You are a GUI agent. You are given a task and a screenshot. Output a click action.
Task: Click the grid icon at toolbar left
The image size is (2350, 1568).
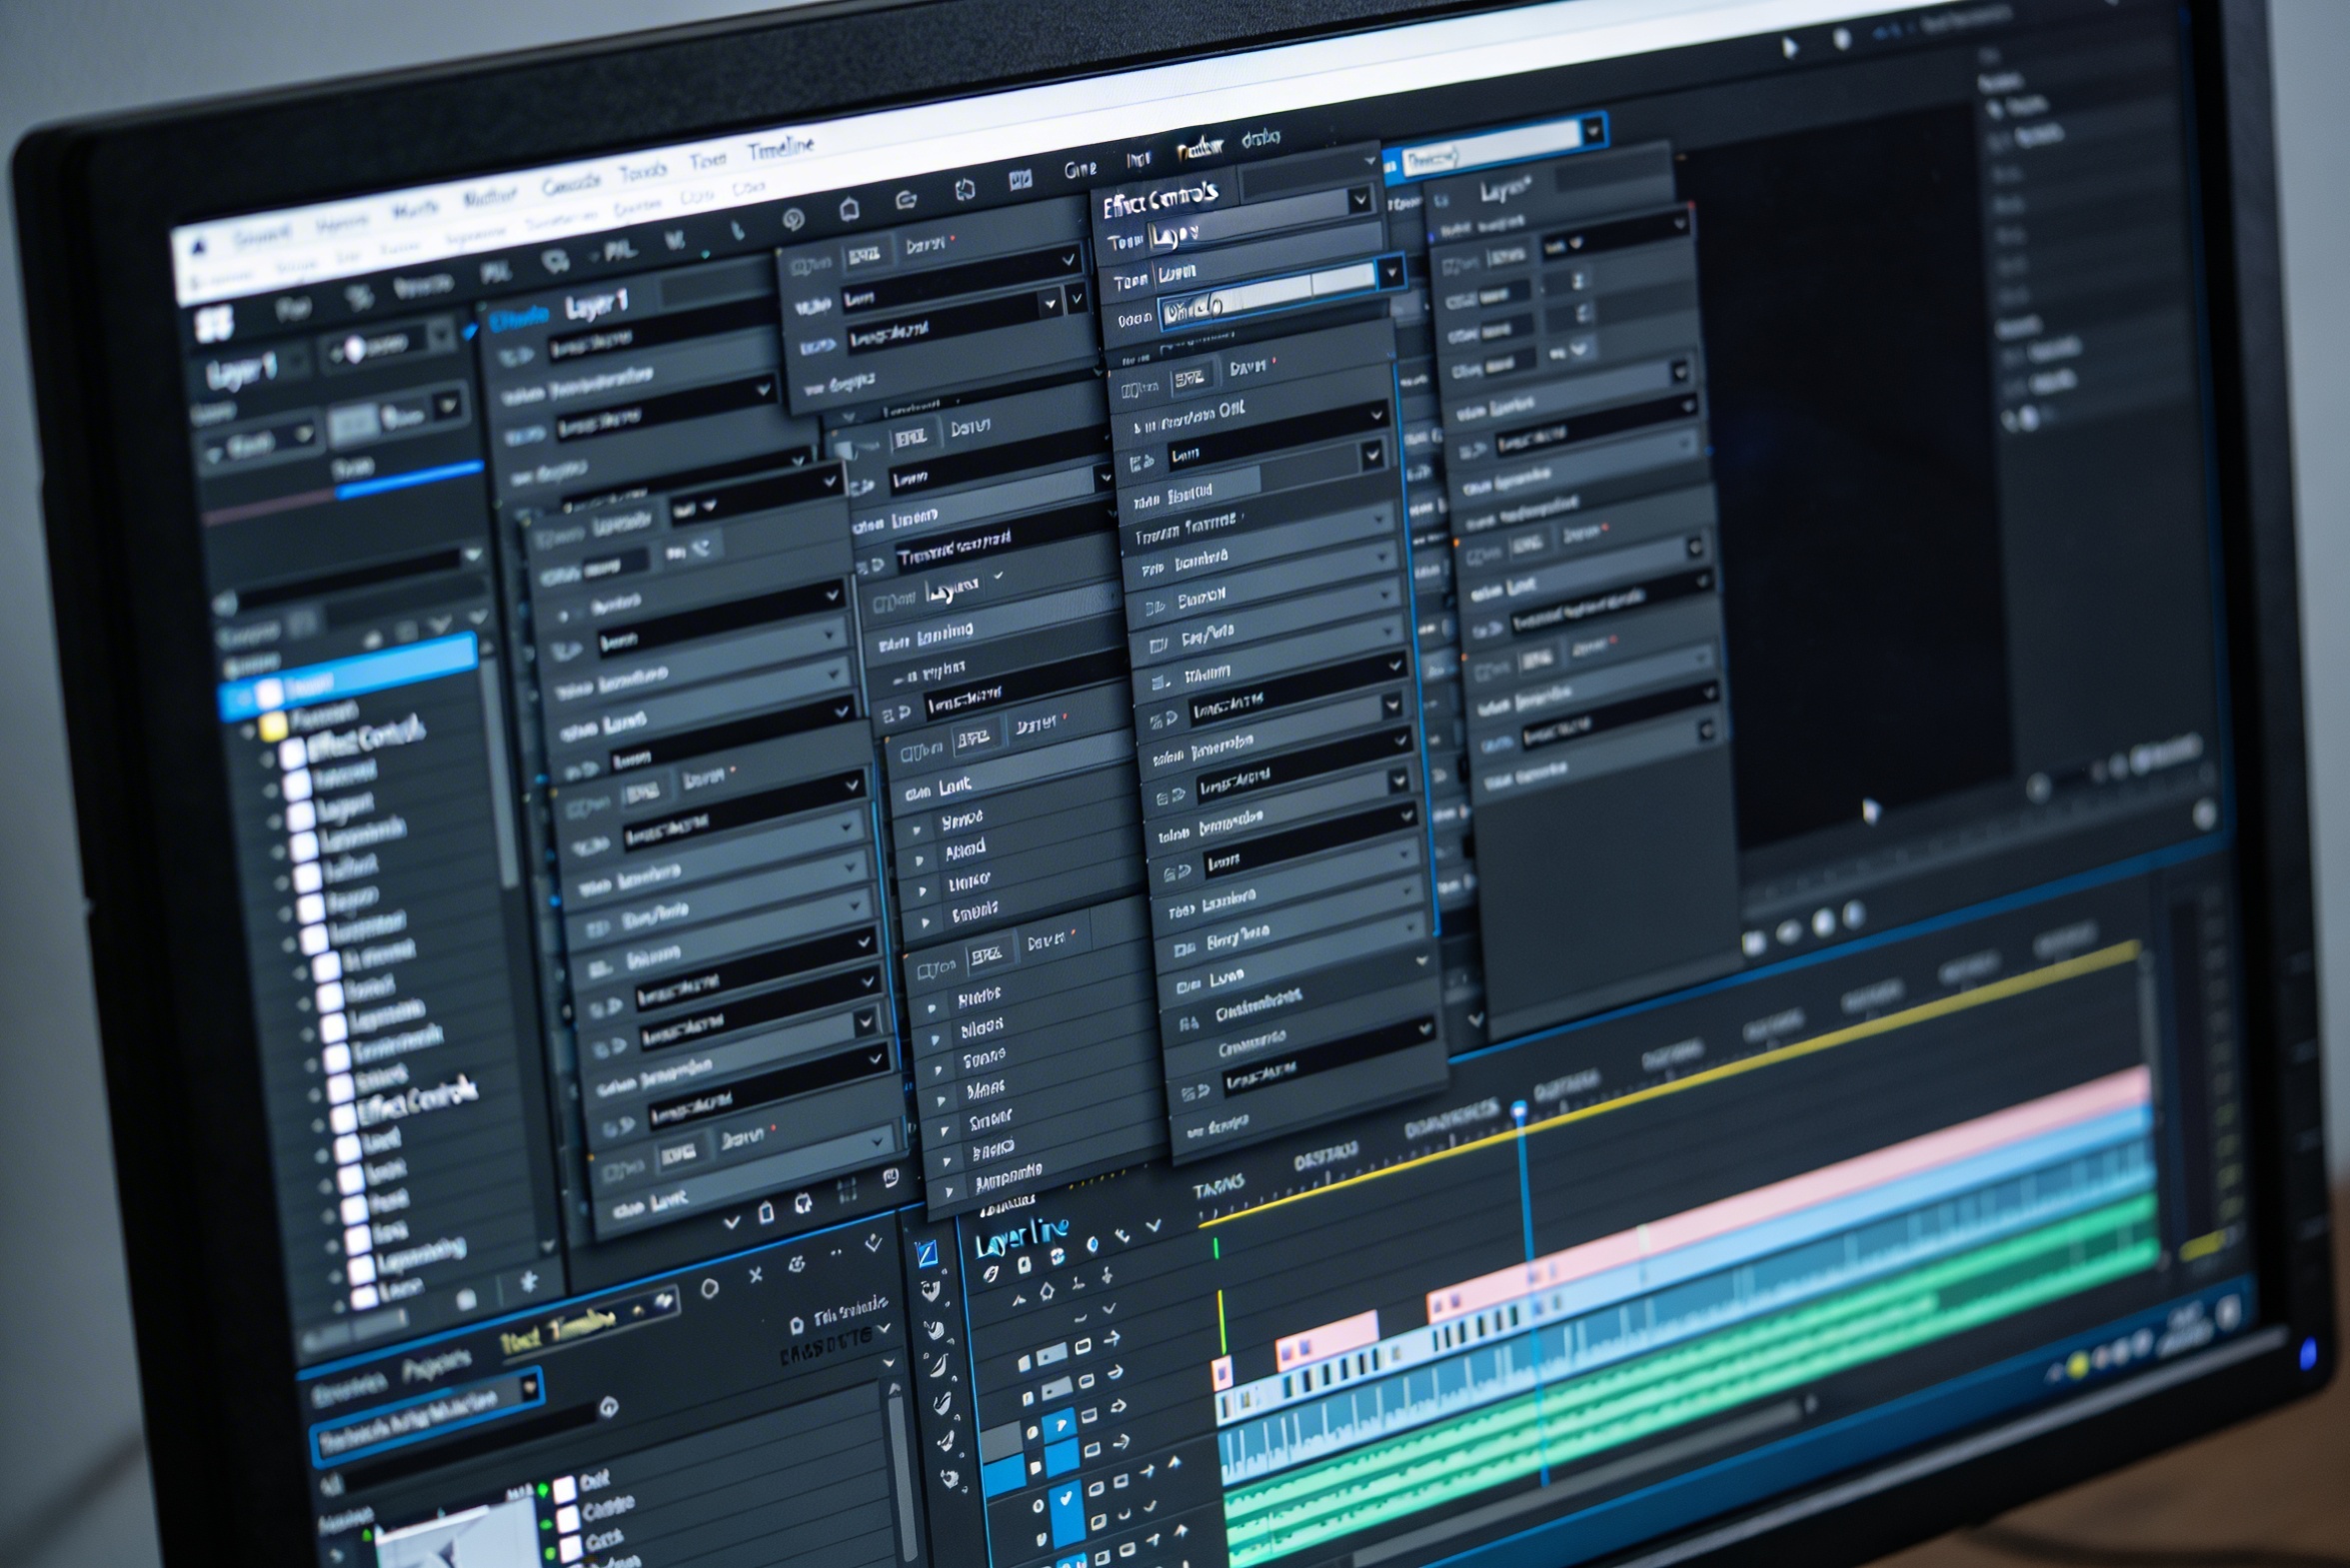pyautogui.click(x=215, y=323)
